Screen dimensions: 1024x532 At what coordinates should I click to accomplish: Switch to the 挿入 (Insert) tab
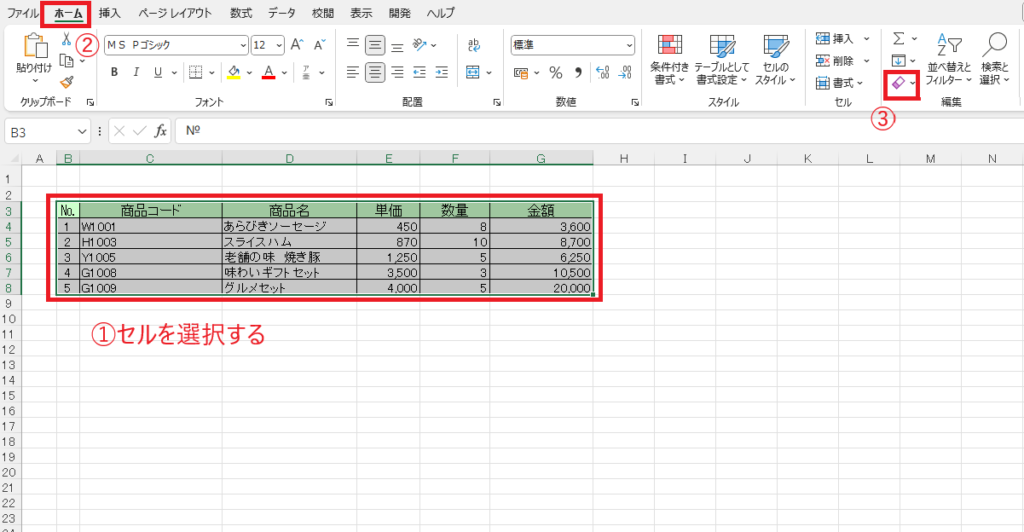point(110,13)
